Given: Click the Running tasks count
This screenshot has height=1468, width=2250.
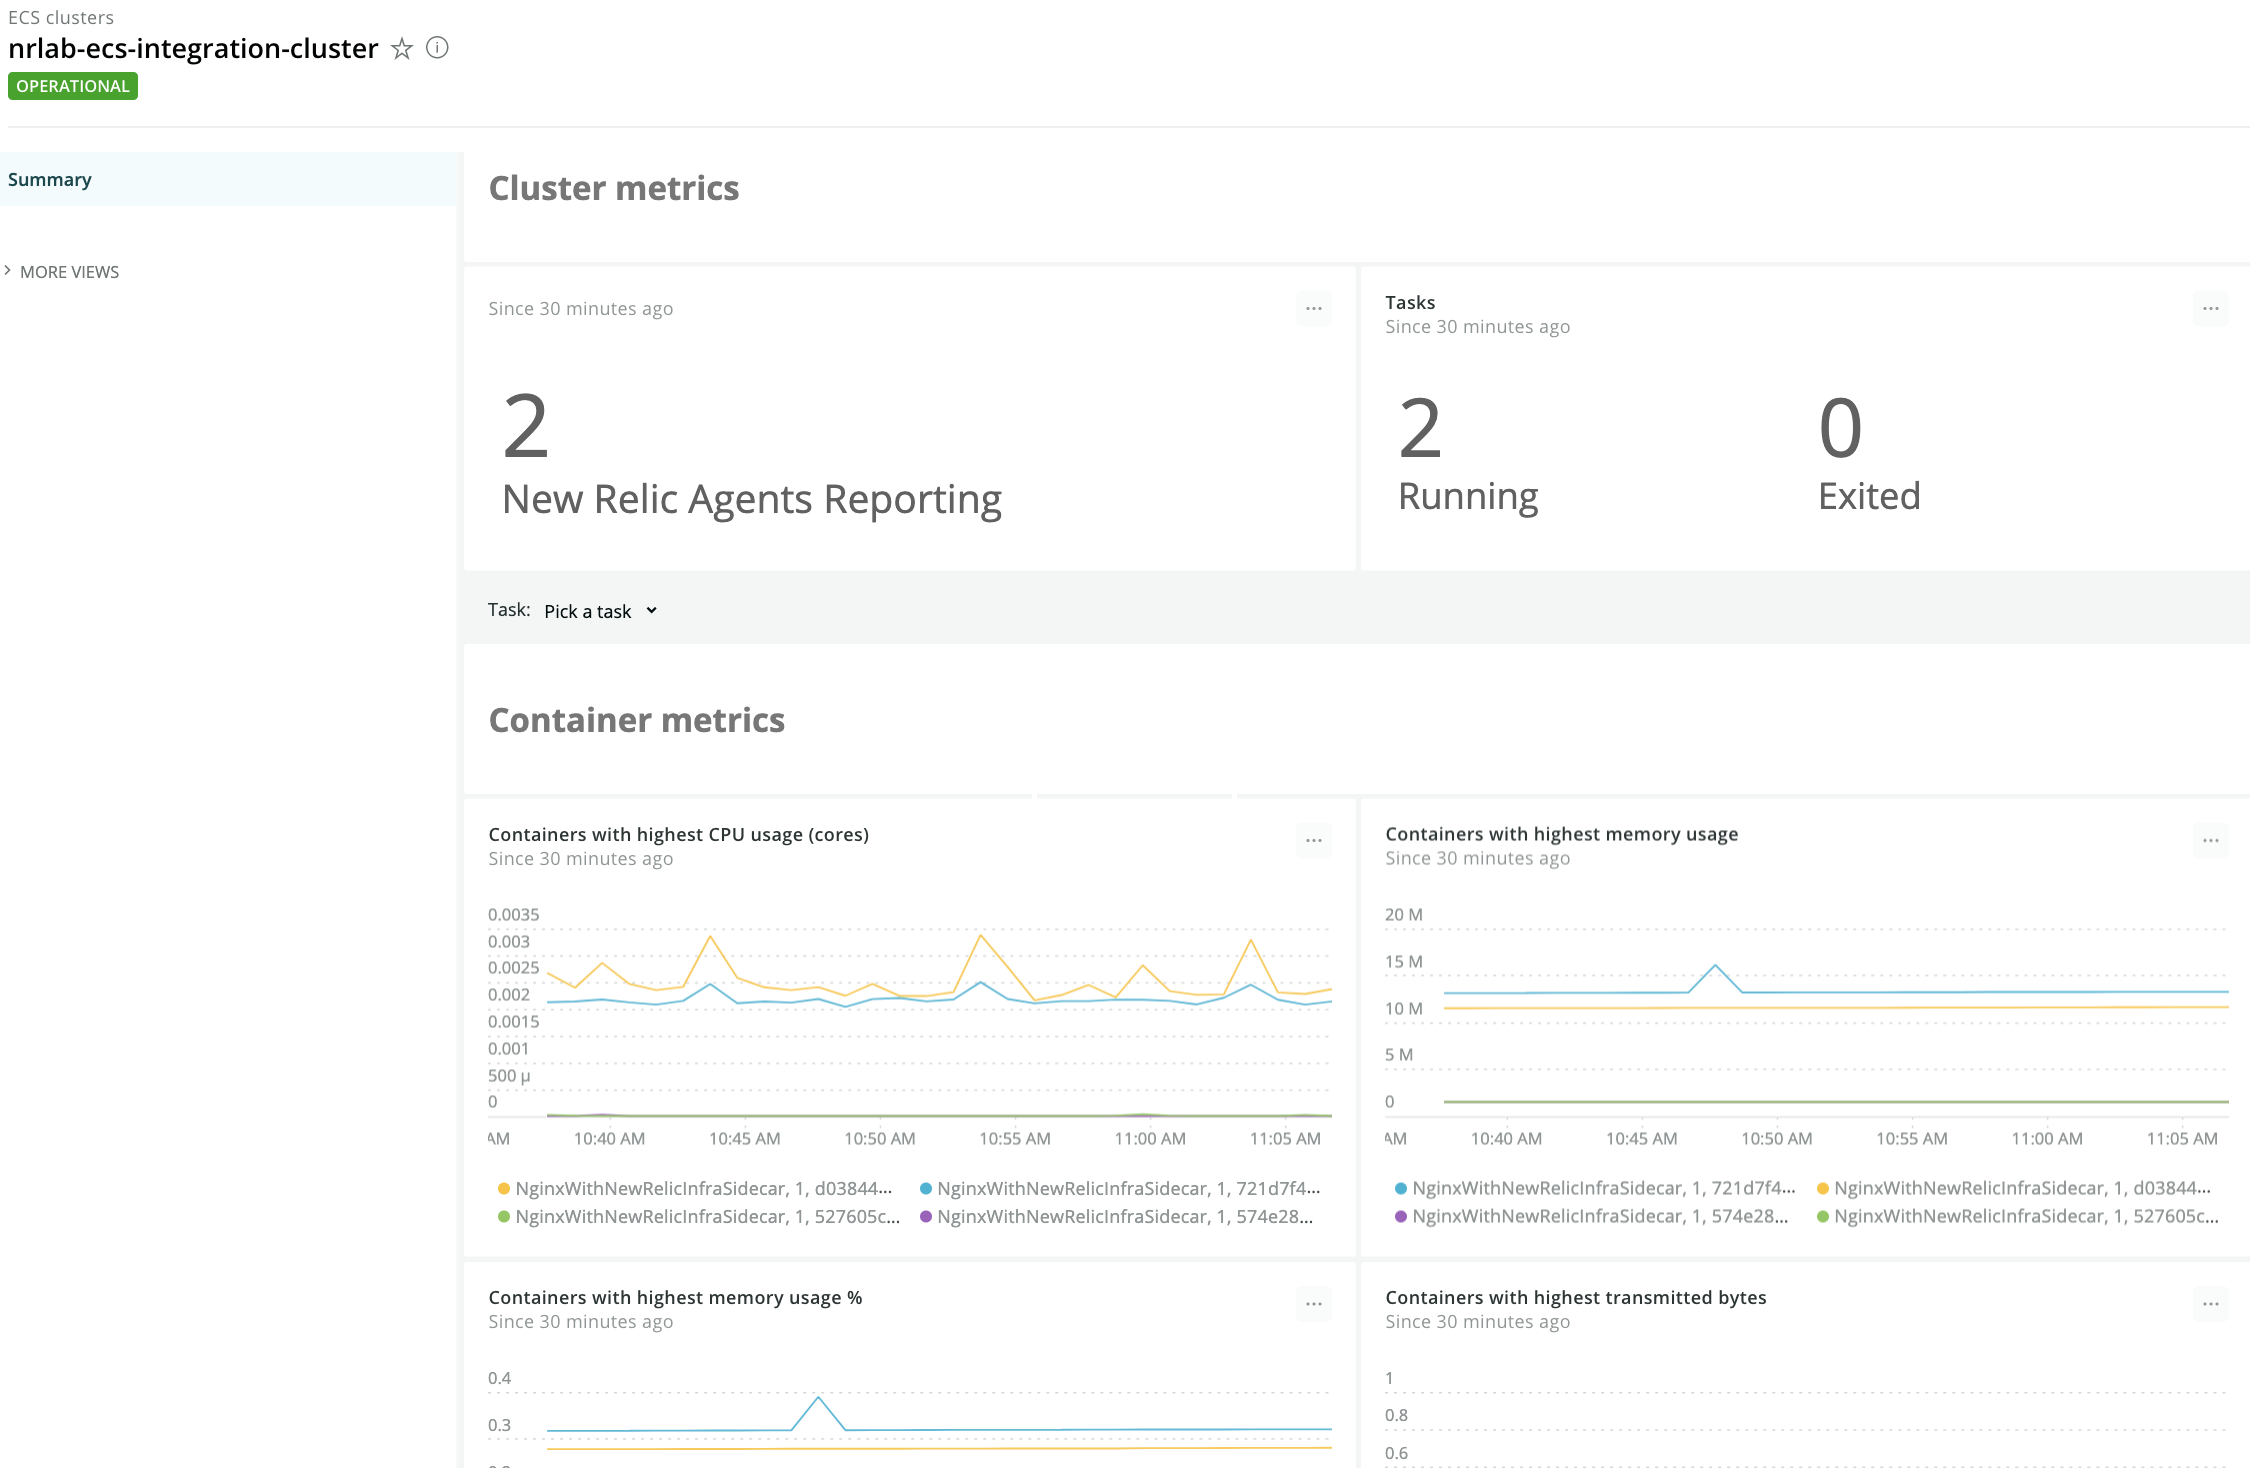Looking at the screenshot, I should tap(1420, 429).
